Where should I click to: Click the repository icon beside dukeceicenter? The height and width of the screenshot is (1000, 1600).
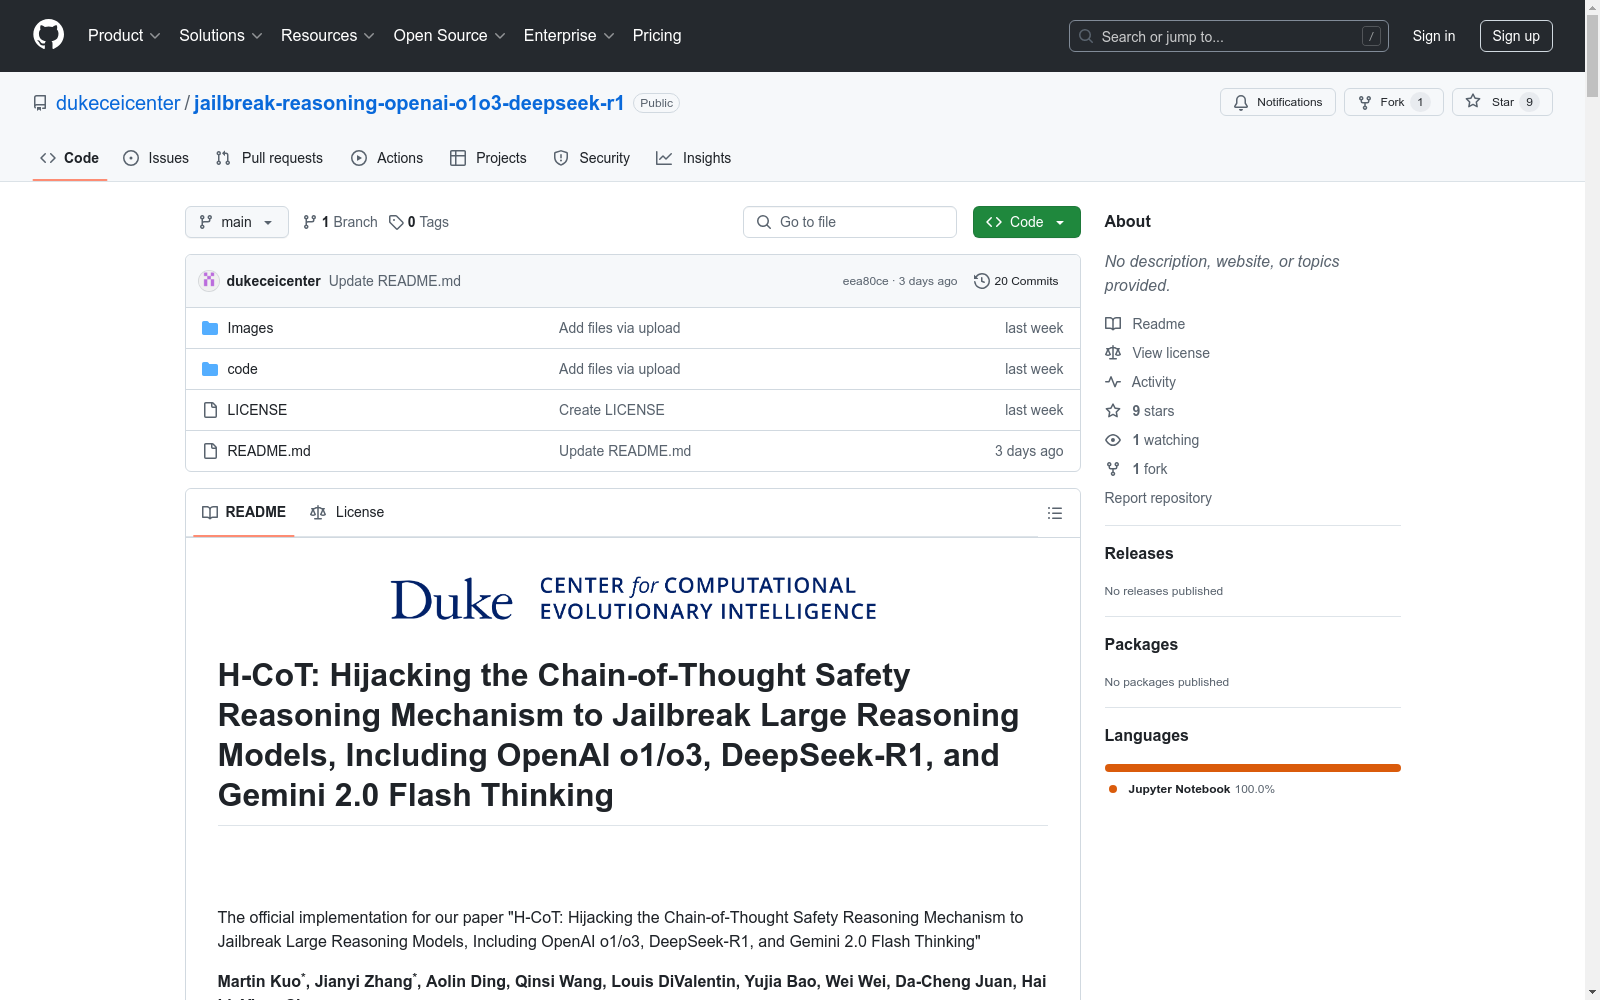[x=40, y=103]
